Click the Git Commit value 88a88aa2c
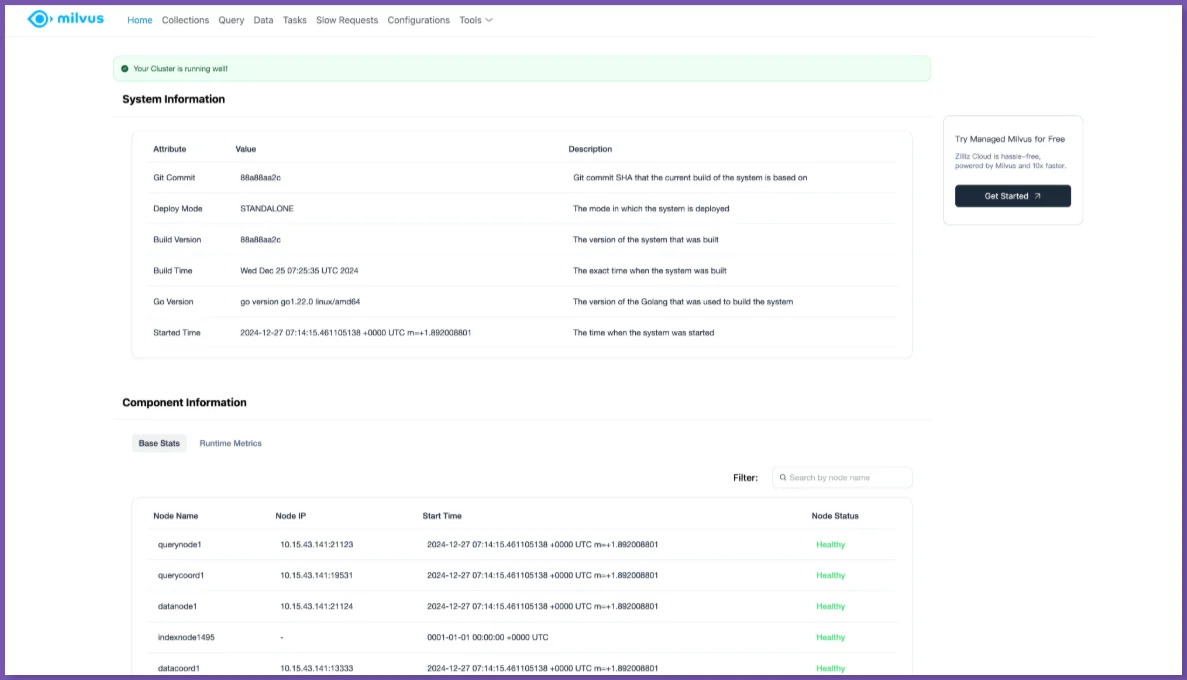 click(x=260, y=178)
